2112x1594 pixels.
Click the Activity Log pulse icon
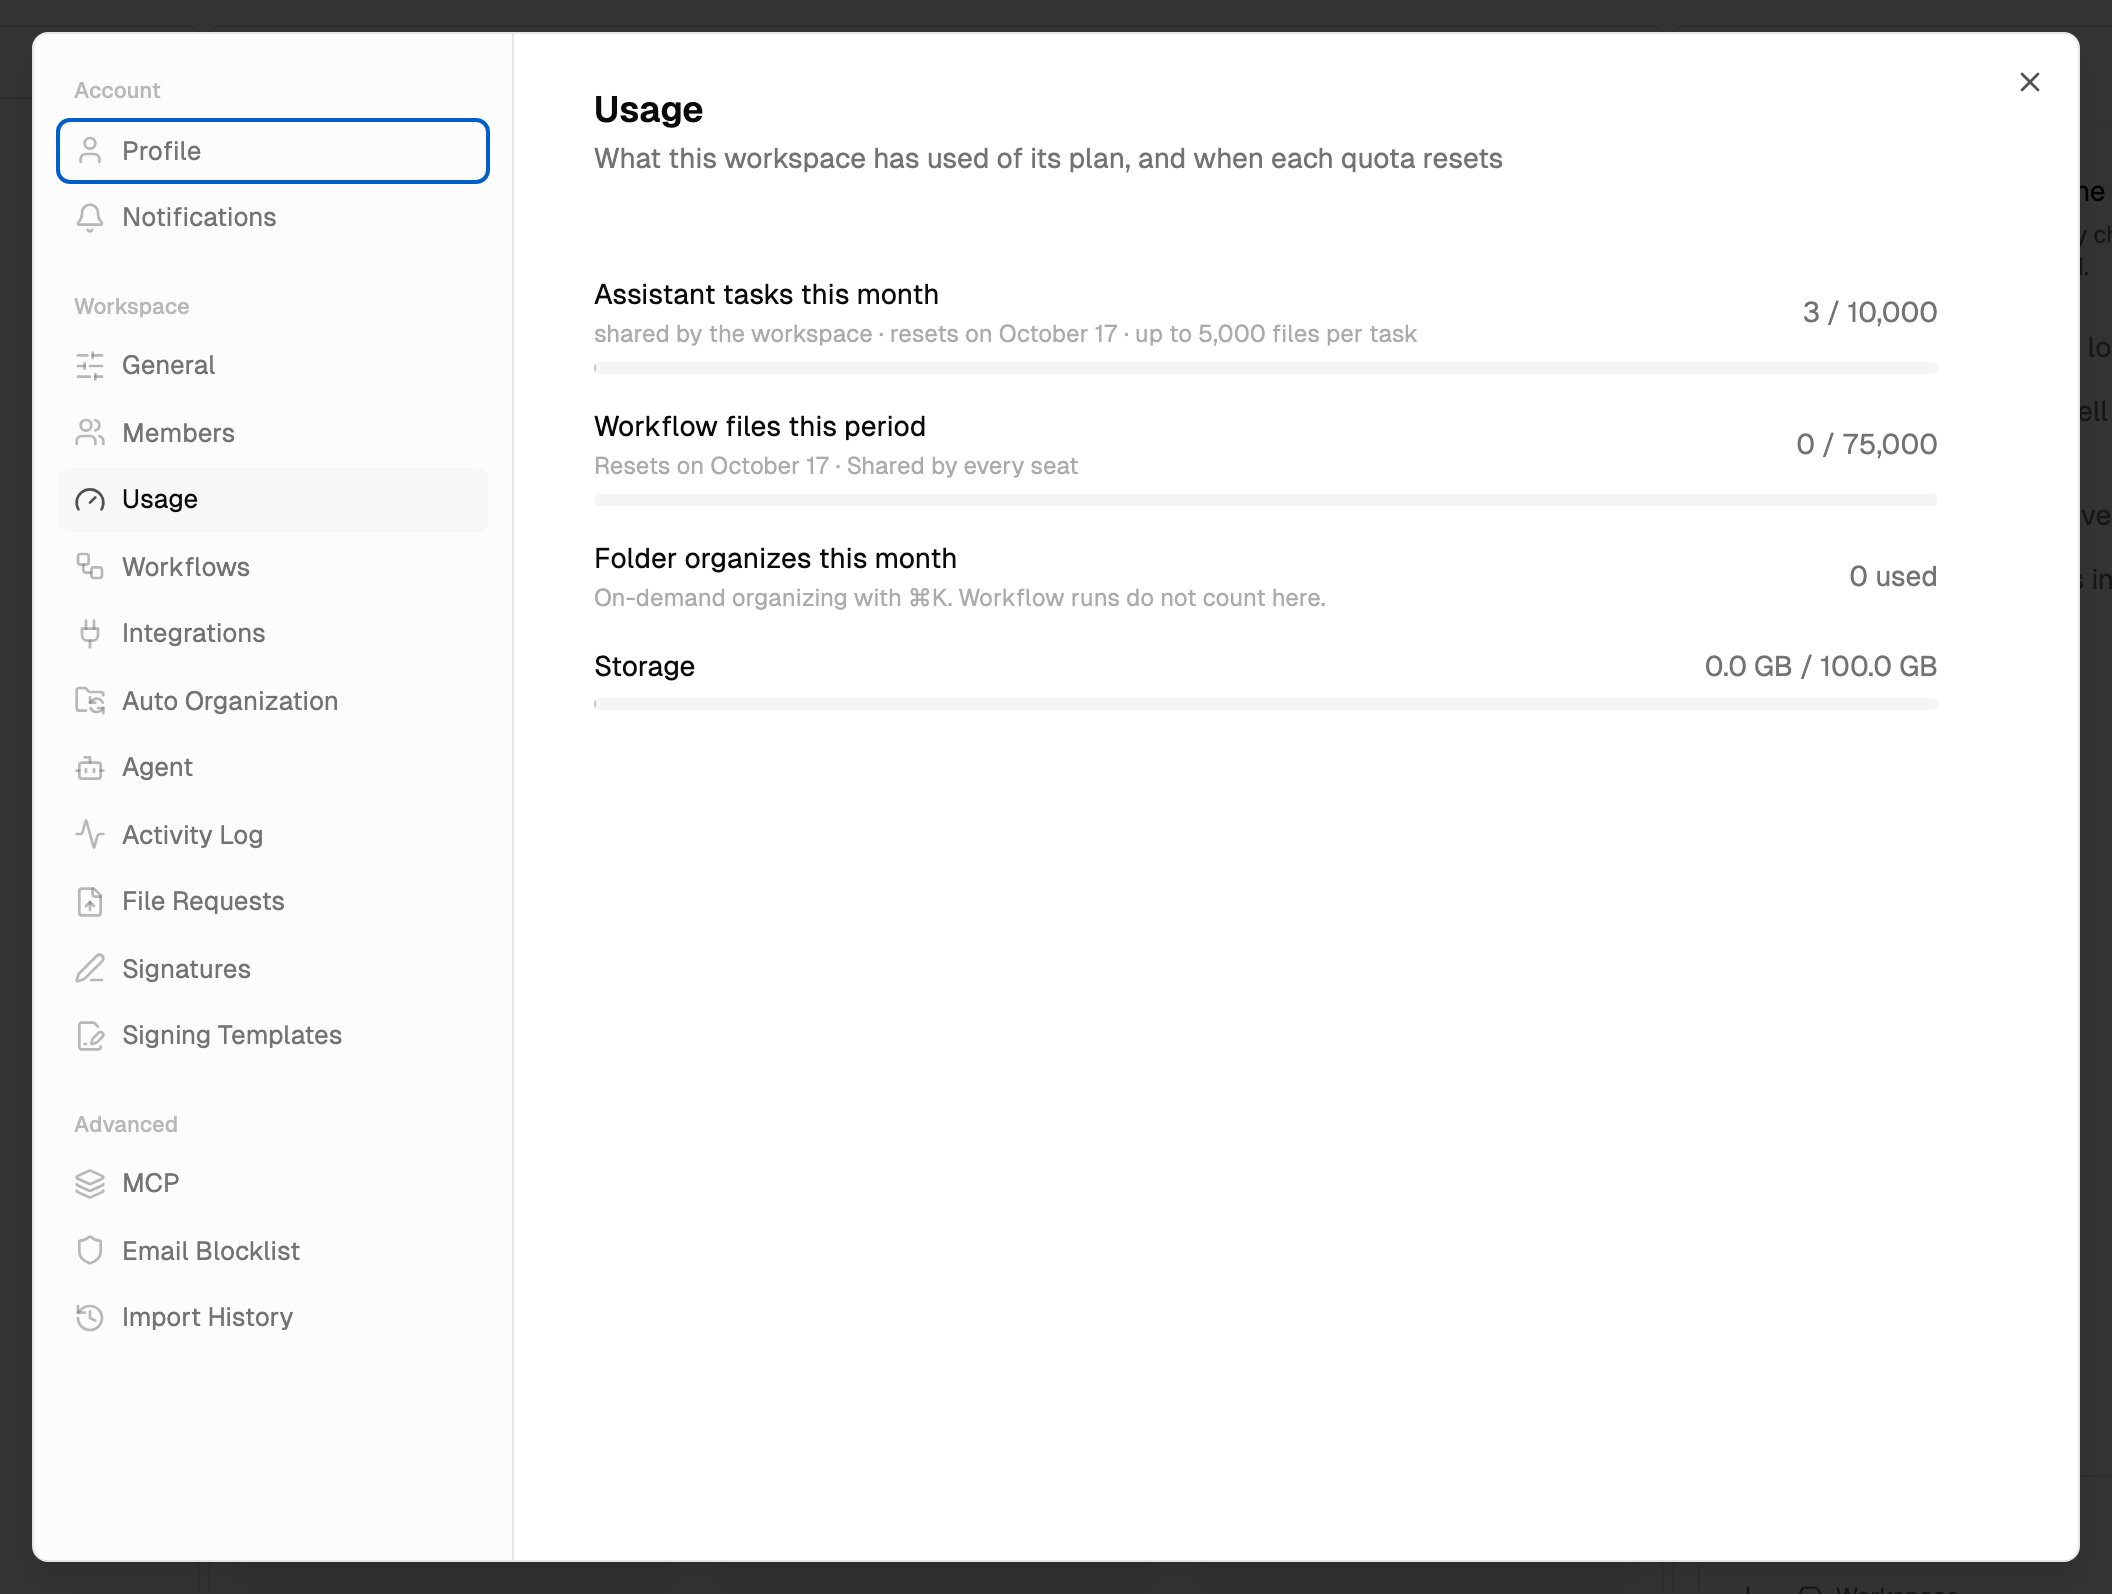90,835
